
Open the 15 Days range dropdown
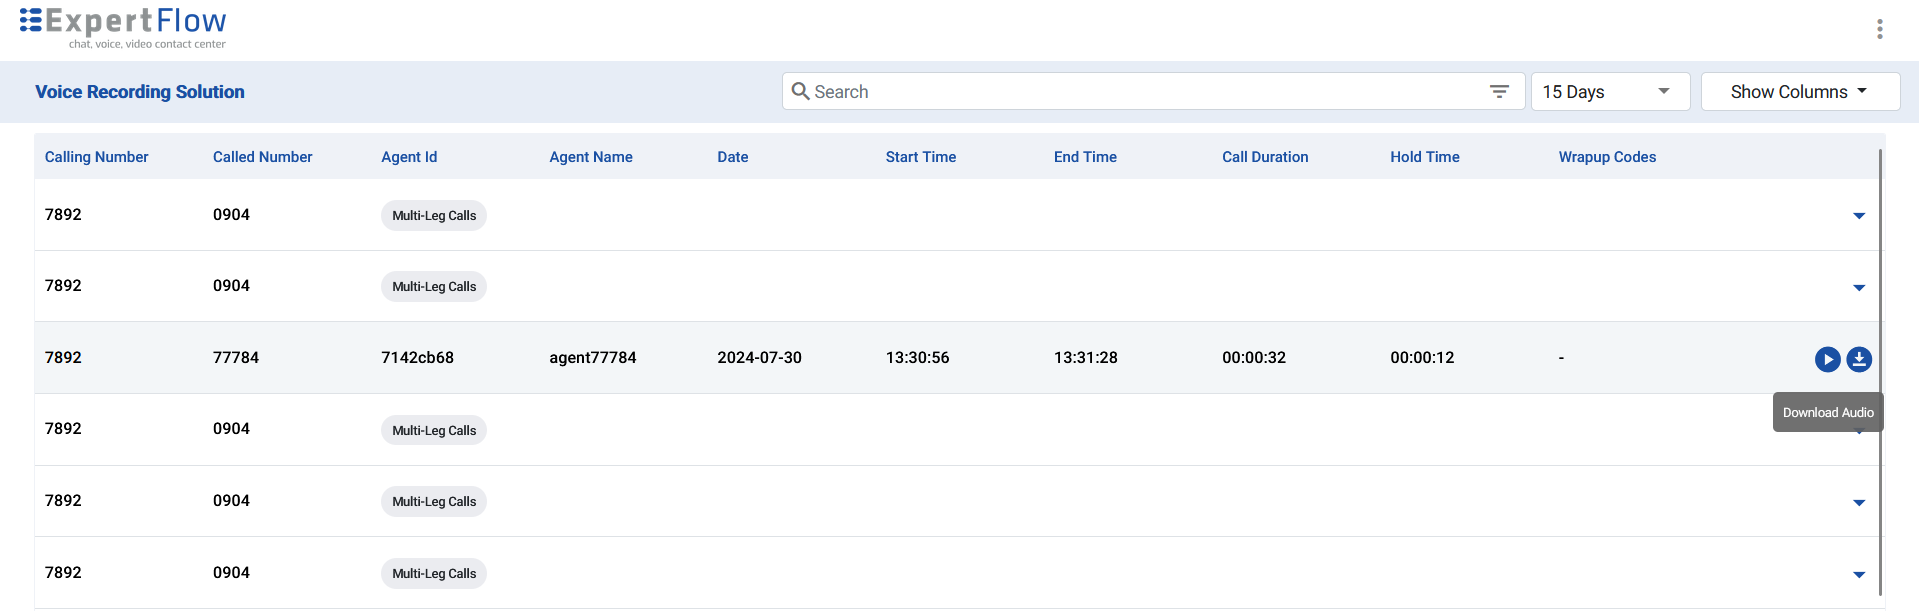pyautogui.click(x=1609, y=91)
